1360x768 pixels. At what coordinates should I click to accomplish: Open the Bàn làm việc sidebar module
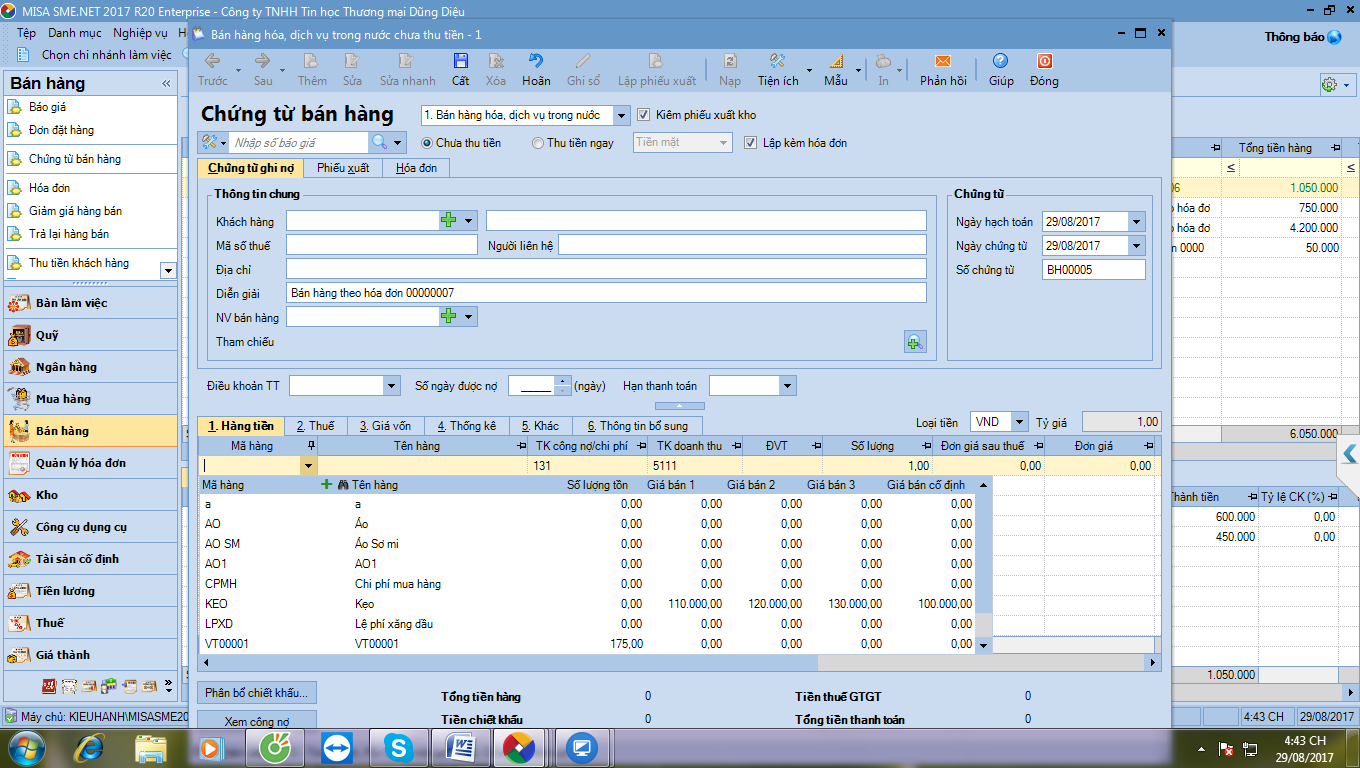click(90, 303)
